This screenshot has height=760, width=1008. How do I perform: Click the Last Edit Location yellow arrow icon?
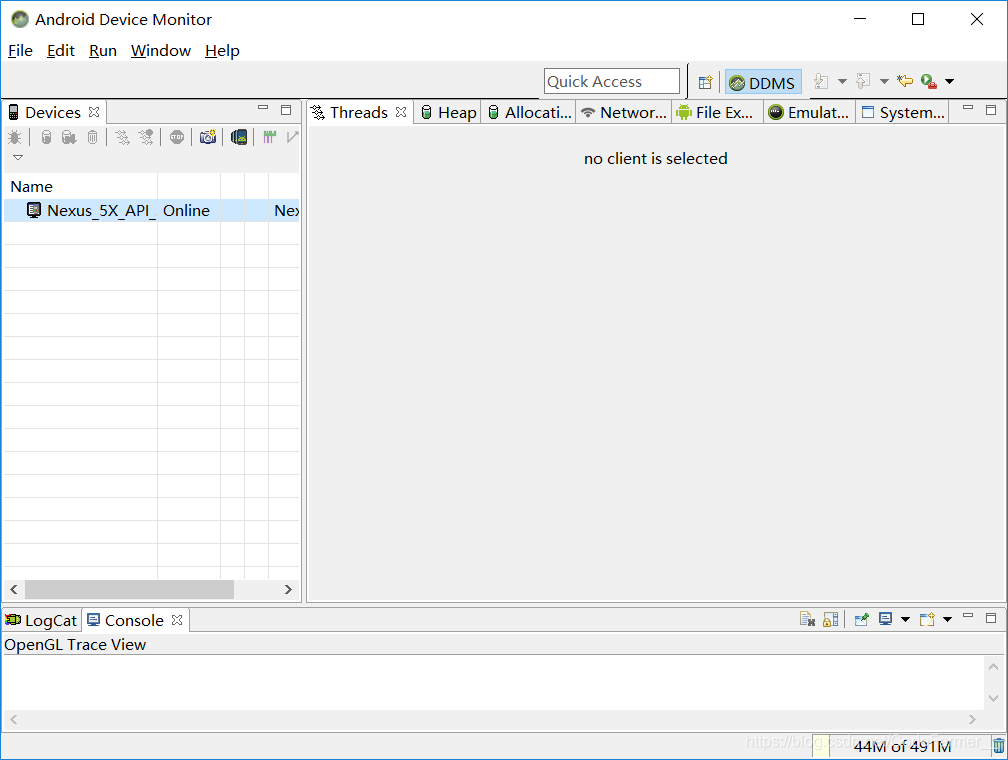point(905,81)
